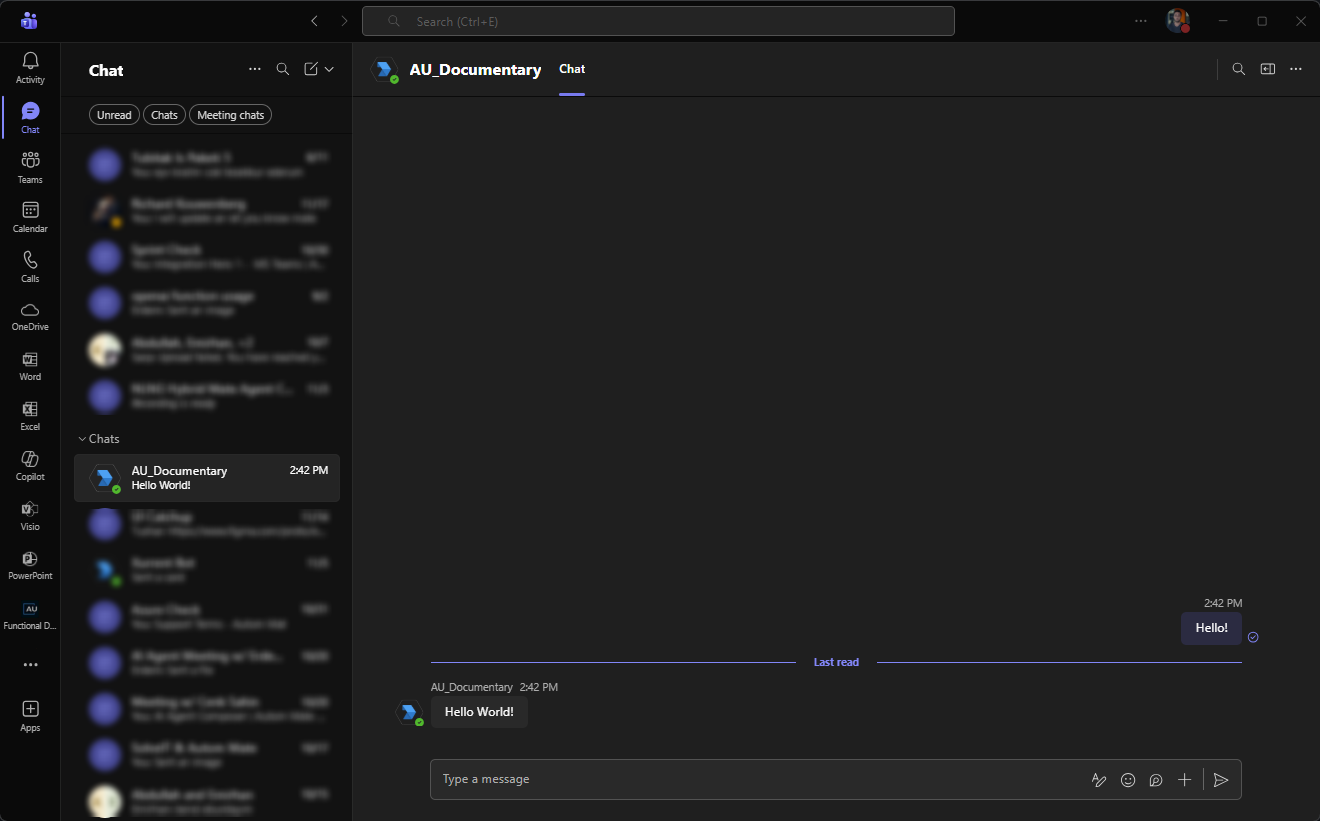Open OneDrive from the sidebar
Image resolution: width=1320 pixels, height=821 pixels.
[30, 315]
